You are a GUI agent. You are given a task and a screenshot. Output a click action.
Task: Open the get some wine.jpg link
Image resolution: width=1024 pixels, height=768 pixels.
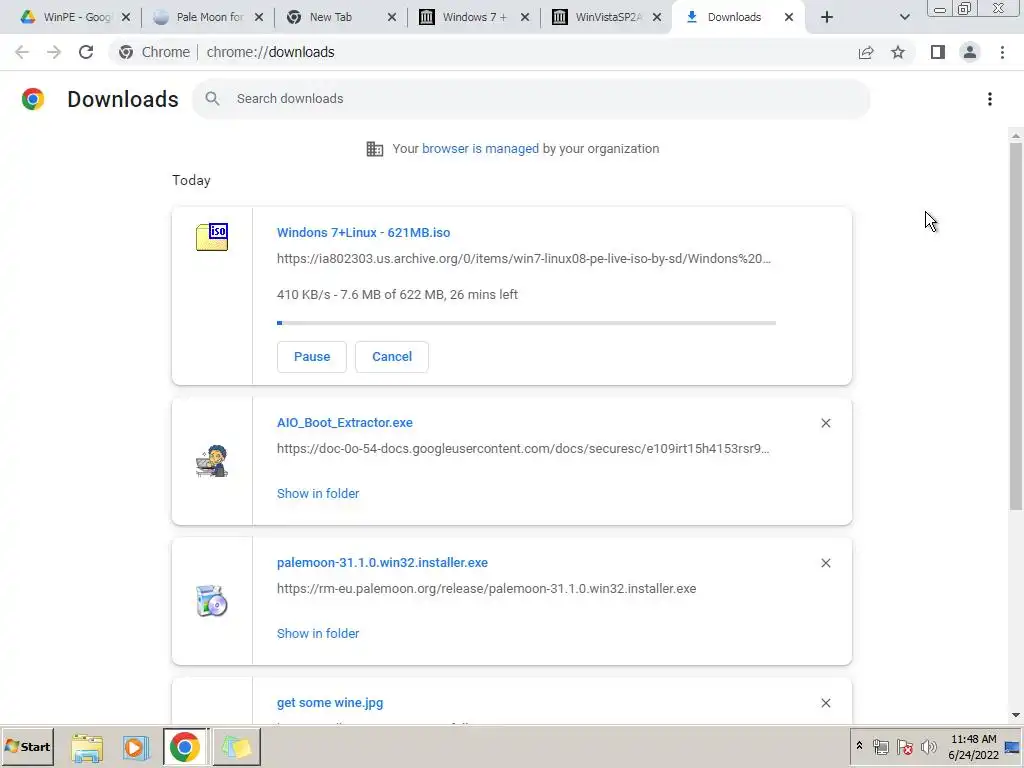[x=330, y=703]
